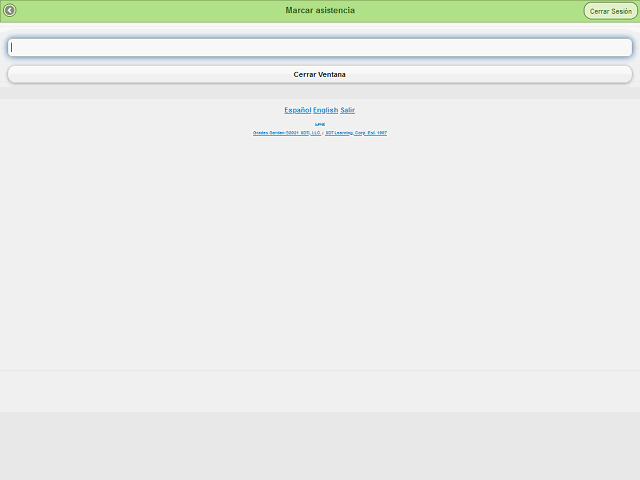Click the Salir link
This screenshot has width=640, height=480.
pos(347,110)
